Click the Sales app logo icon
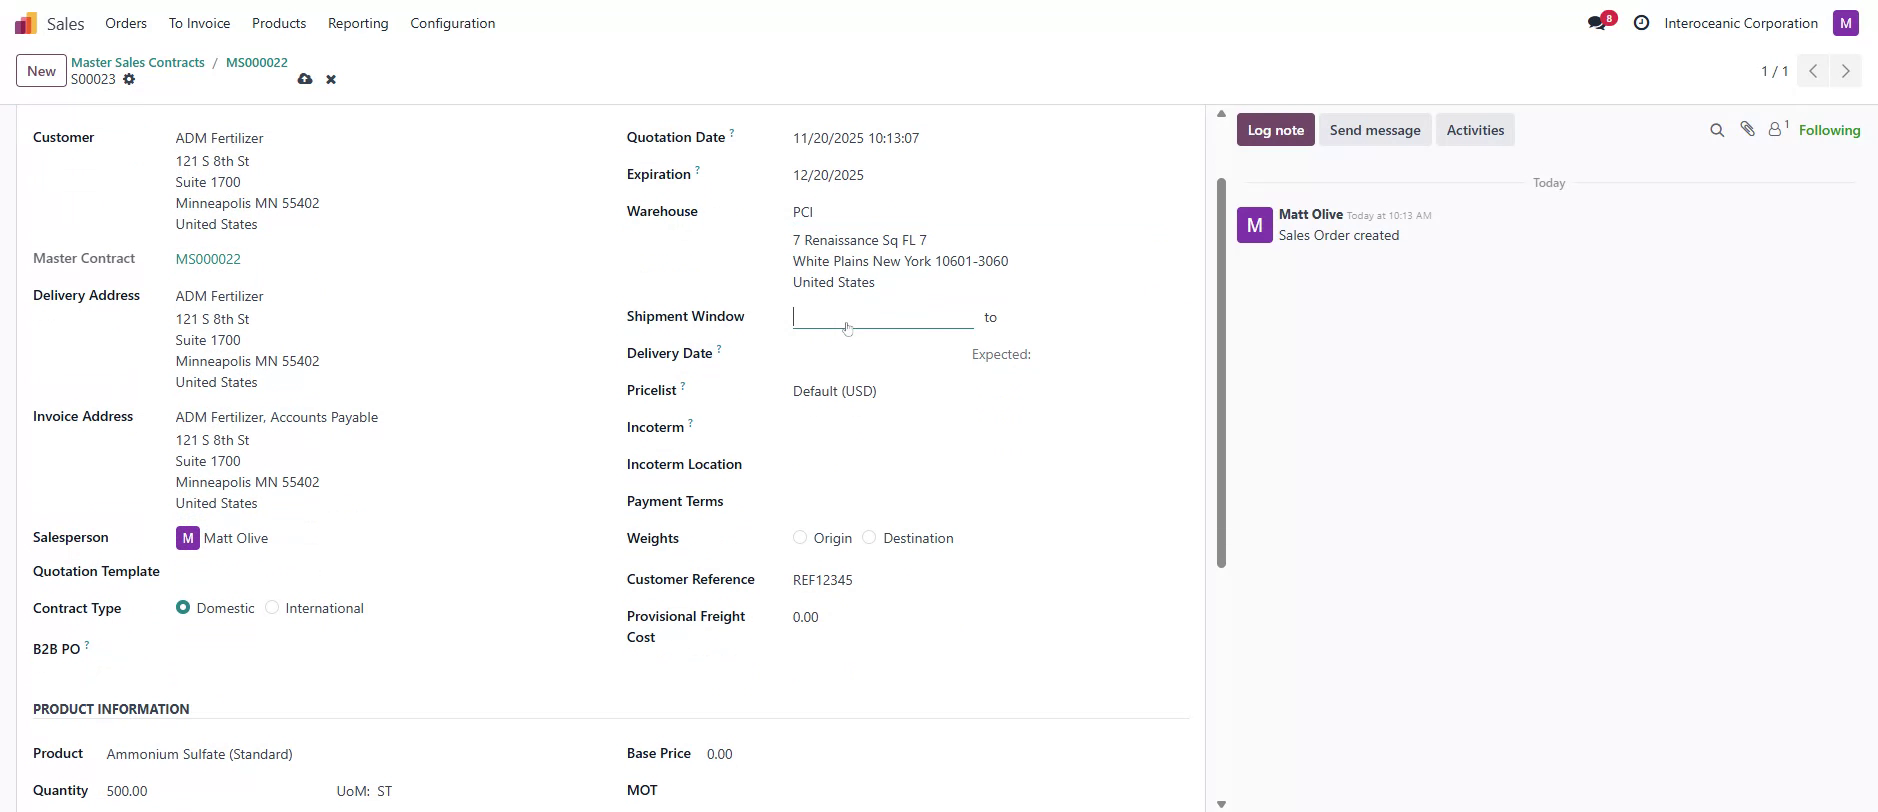Screen dimensions: 1878x812 [x=26, y=23]
